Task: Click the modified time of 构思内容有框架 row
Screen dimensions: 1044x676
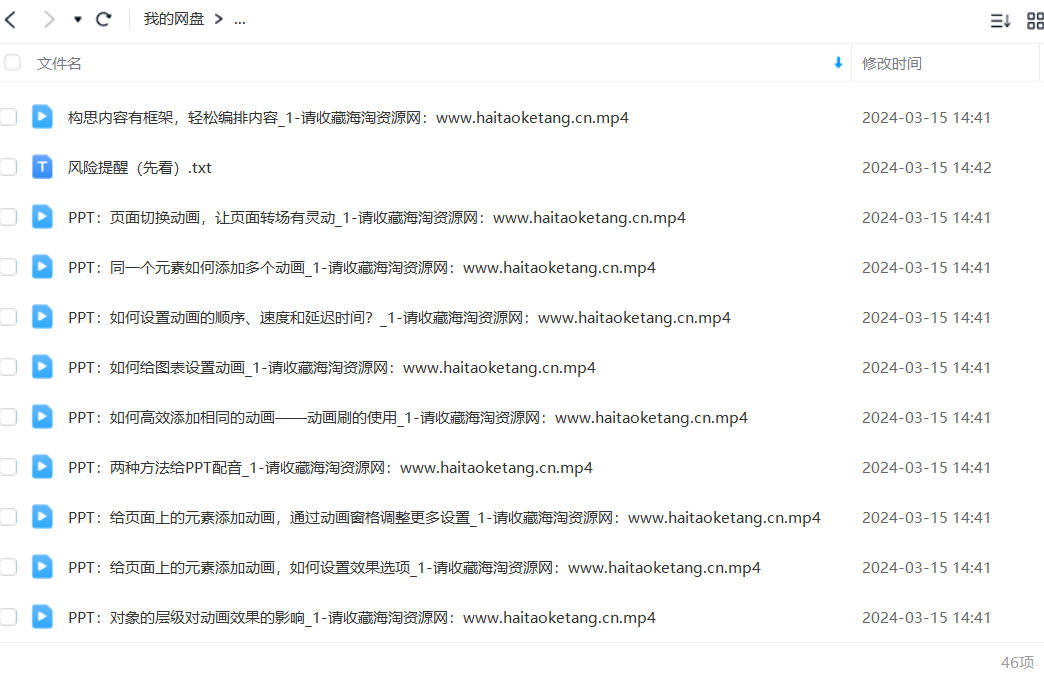Action: click(x=927, y=118)
